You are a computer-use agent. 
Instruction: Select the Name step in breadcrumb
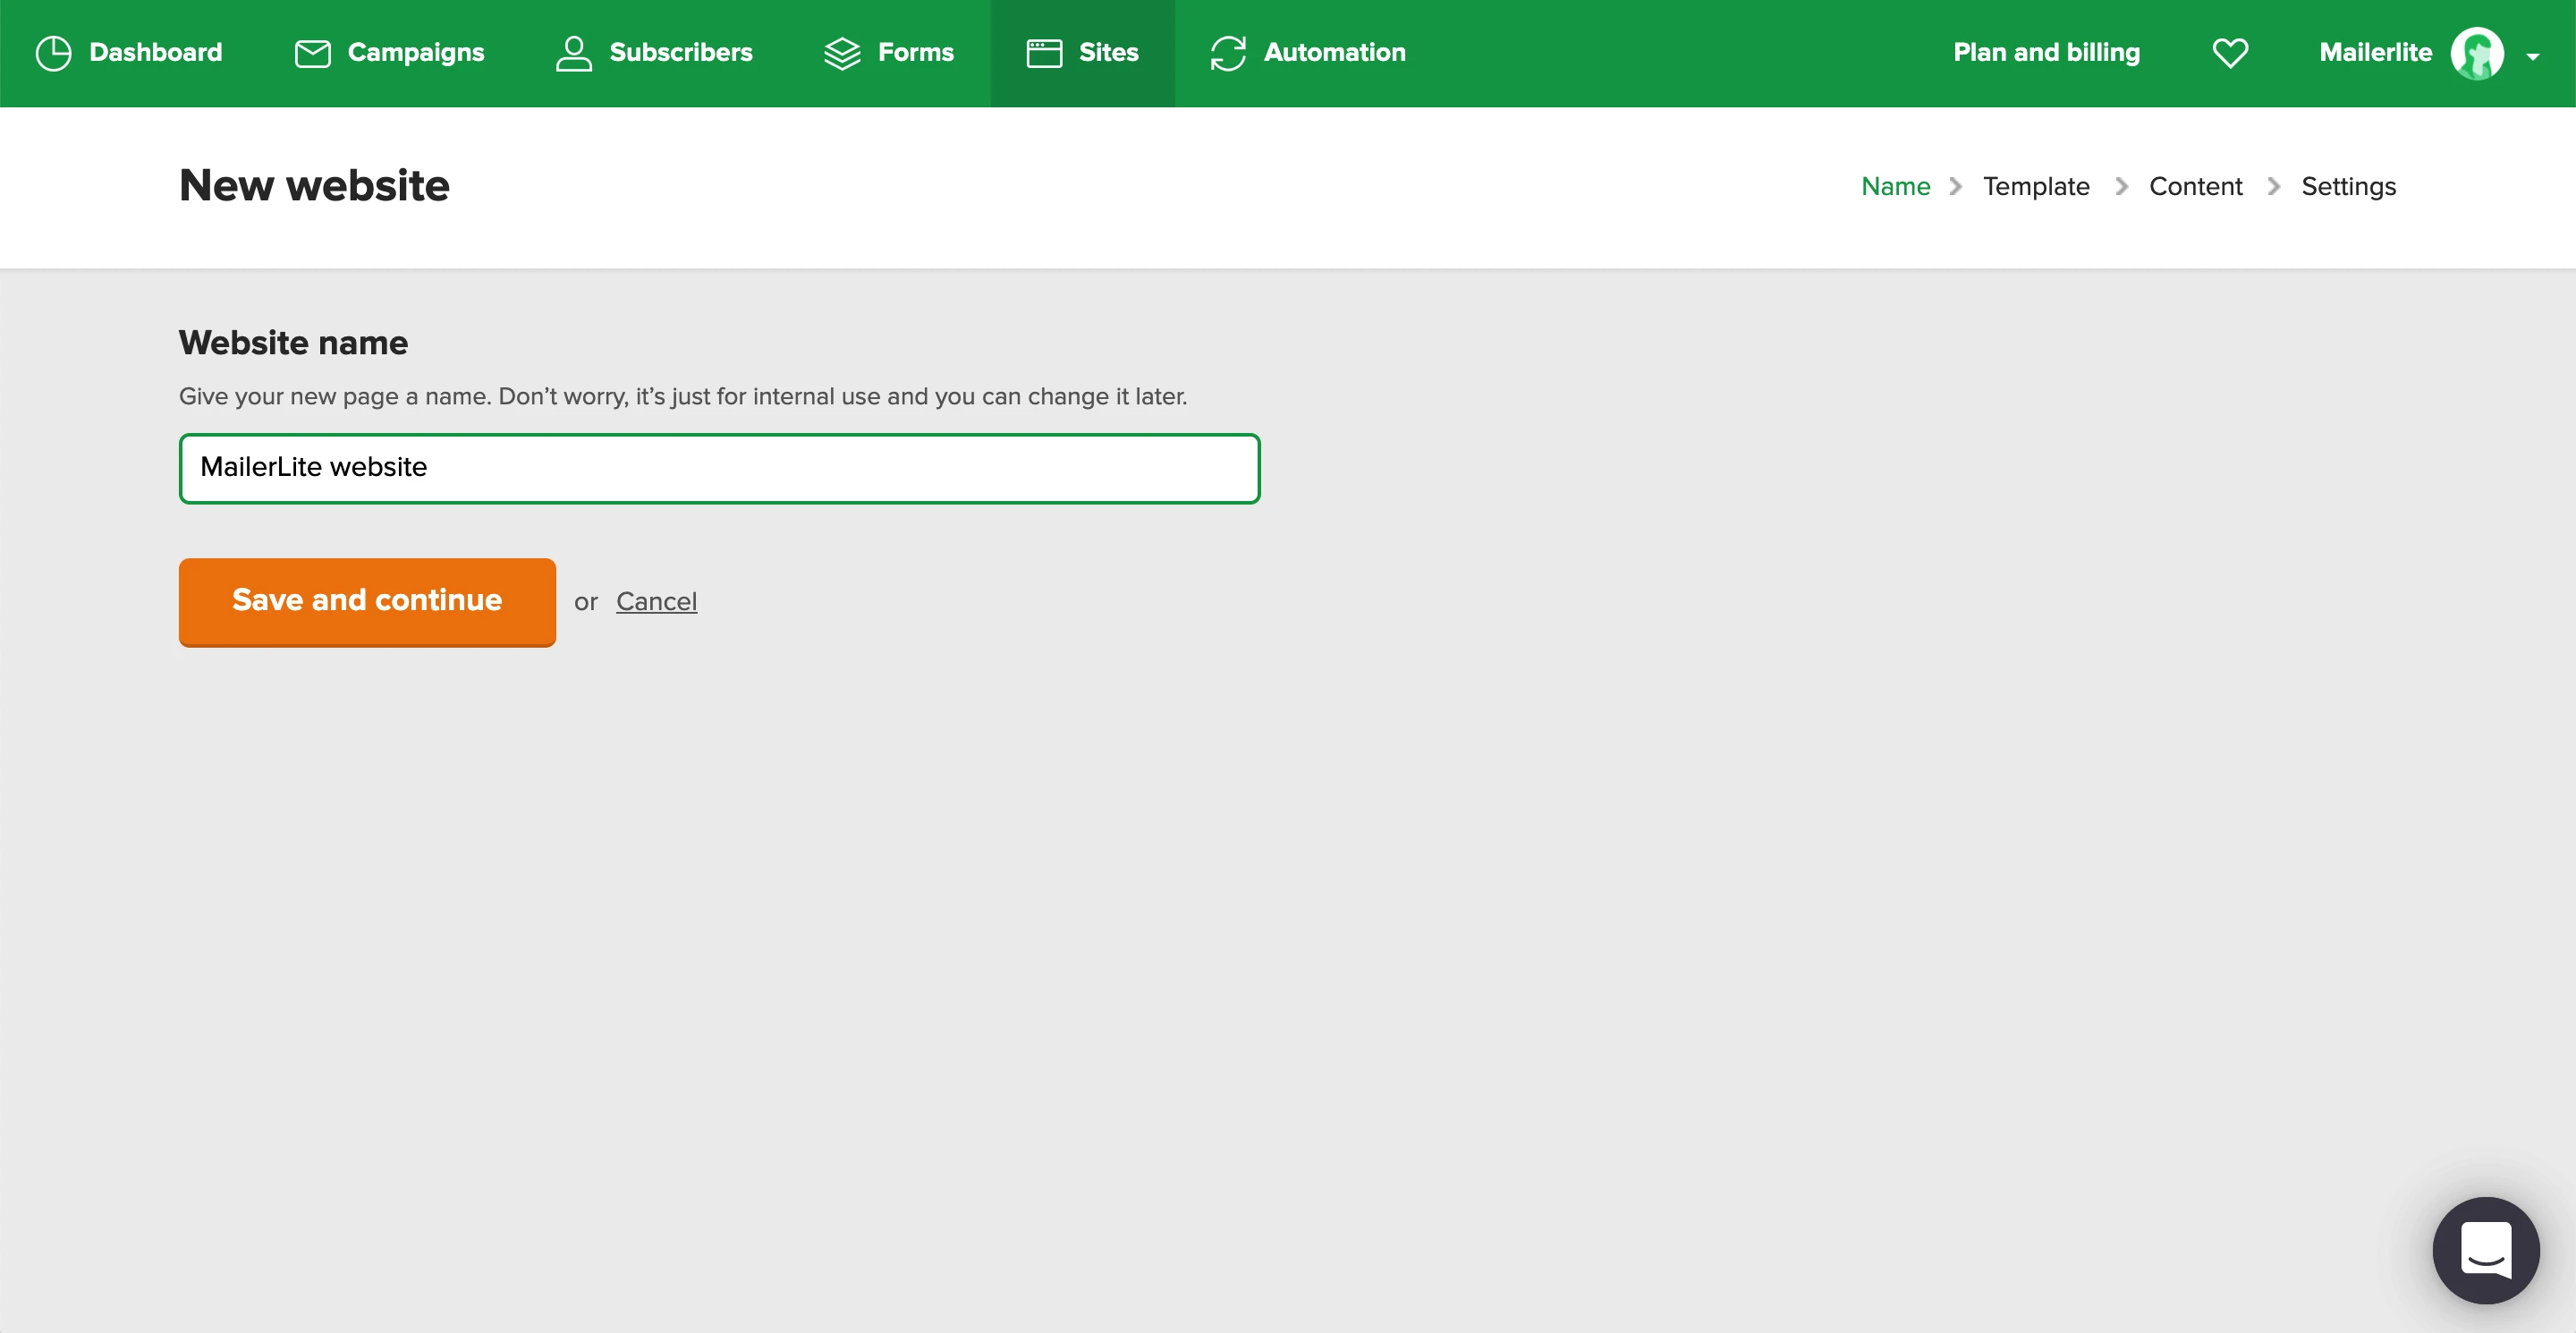(1895, 187)
